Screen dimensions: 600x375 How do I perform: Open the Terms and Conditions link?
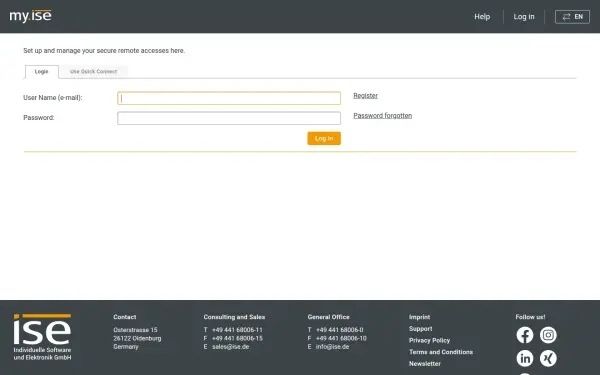tap(441, 352)
